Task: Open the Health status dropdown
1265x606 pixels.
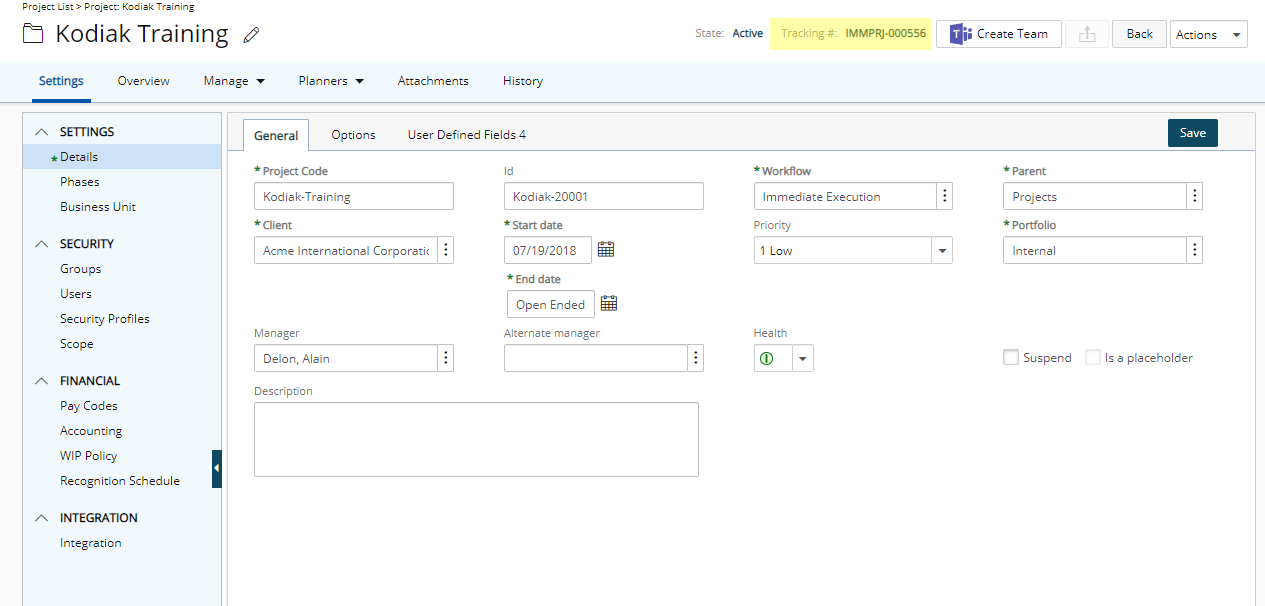Action: click(x=802, y=358)
